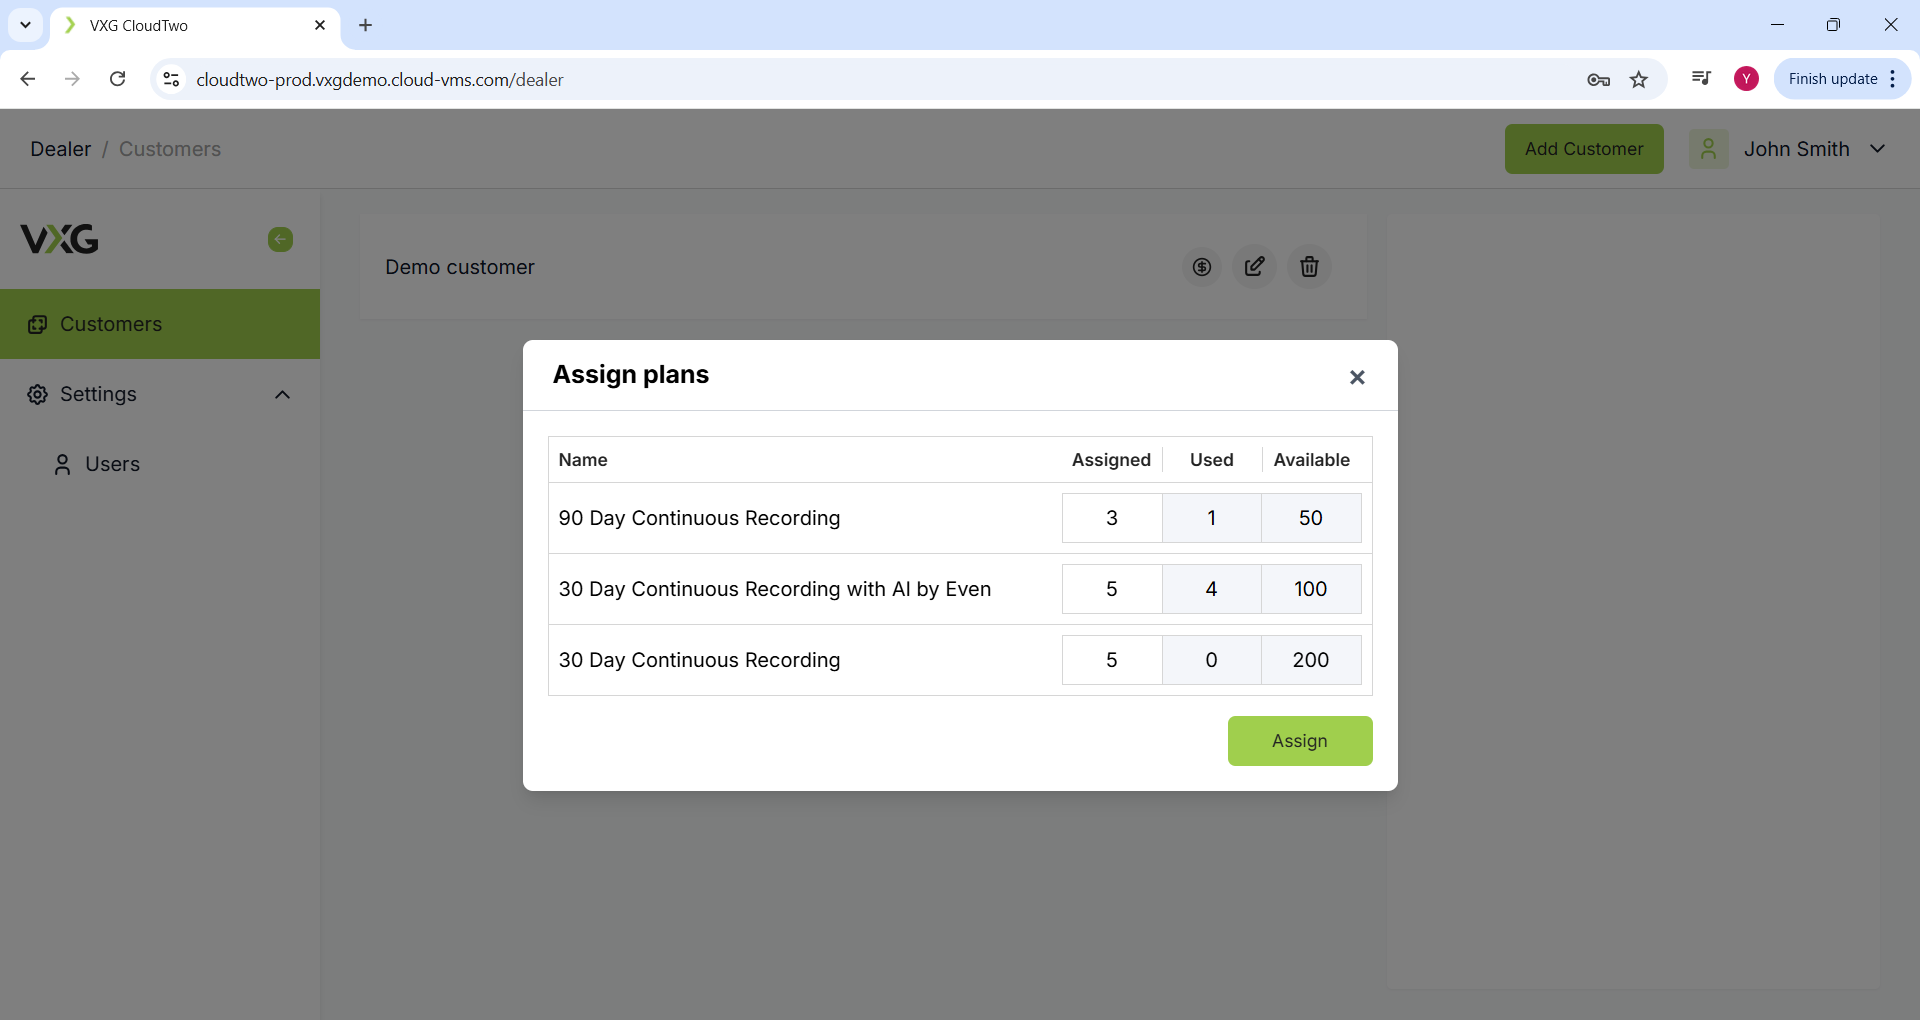
Task: Edit Assigned field for 90 Day Continuous Recording
Action: click(x=1111, y=518)
